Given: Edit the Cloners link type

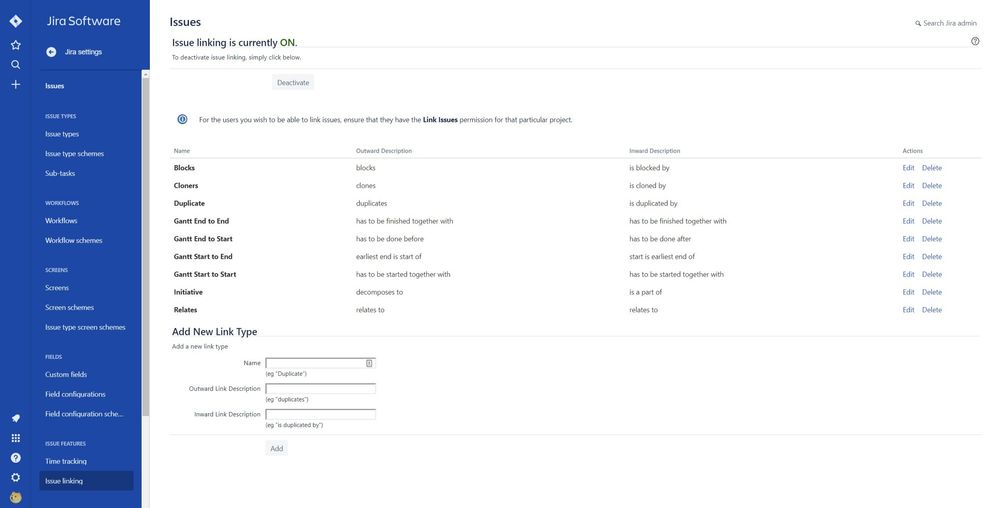Looking at the screenshot, I should (x=909, y=186).
